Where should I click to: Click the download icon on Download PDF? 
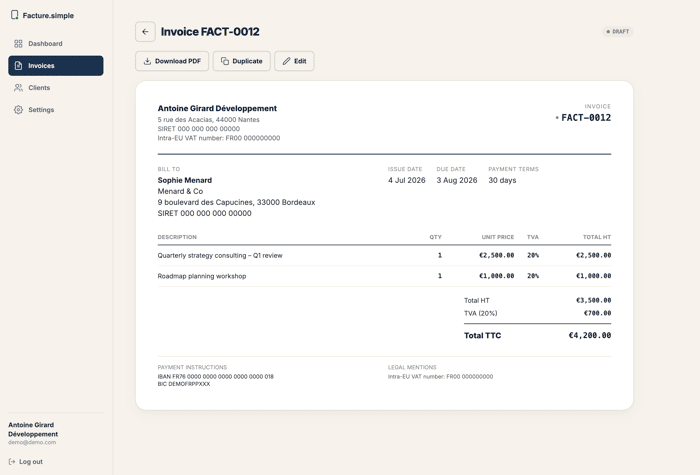pyautogui.click(x=147, y=61)
